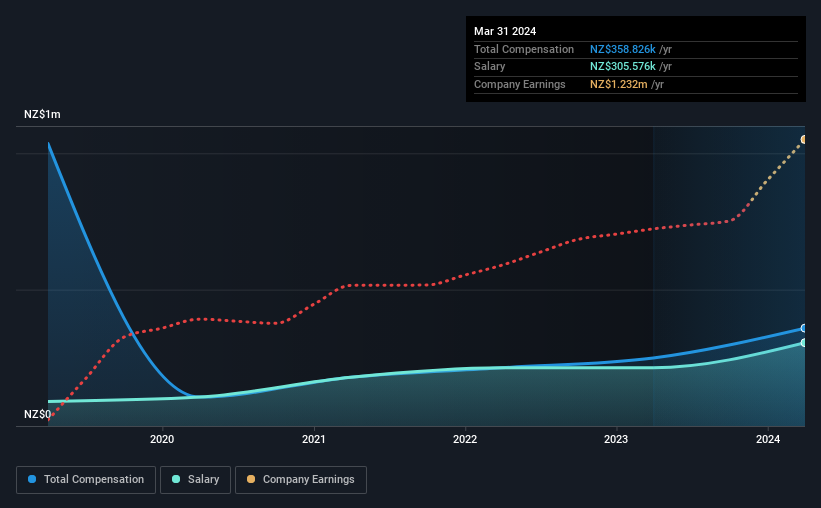
Task: Click the Company Earnings label in the tooltip
Action: coord(519,84)
